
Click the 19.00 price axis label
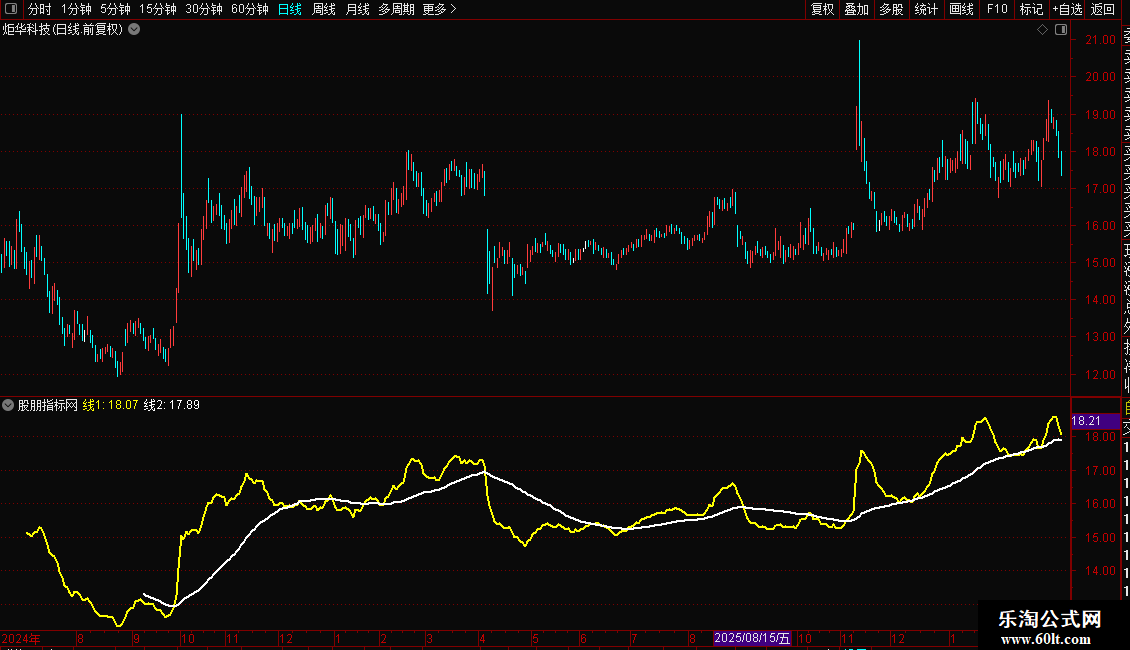[x=1100, y=115]
